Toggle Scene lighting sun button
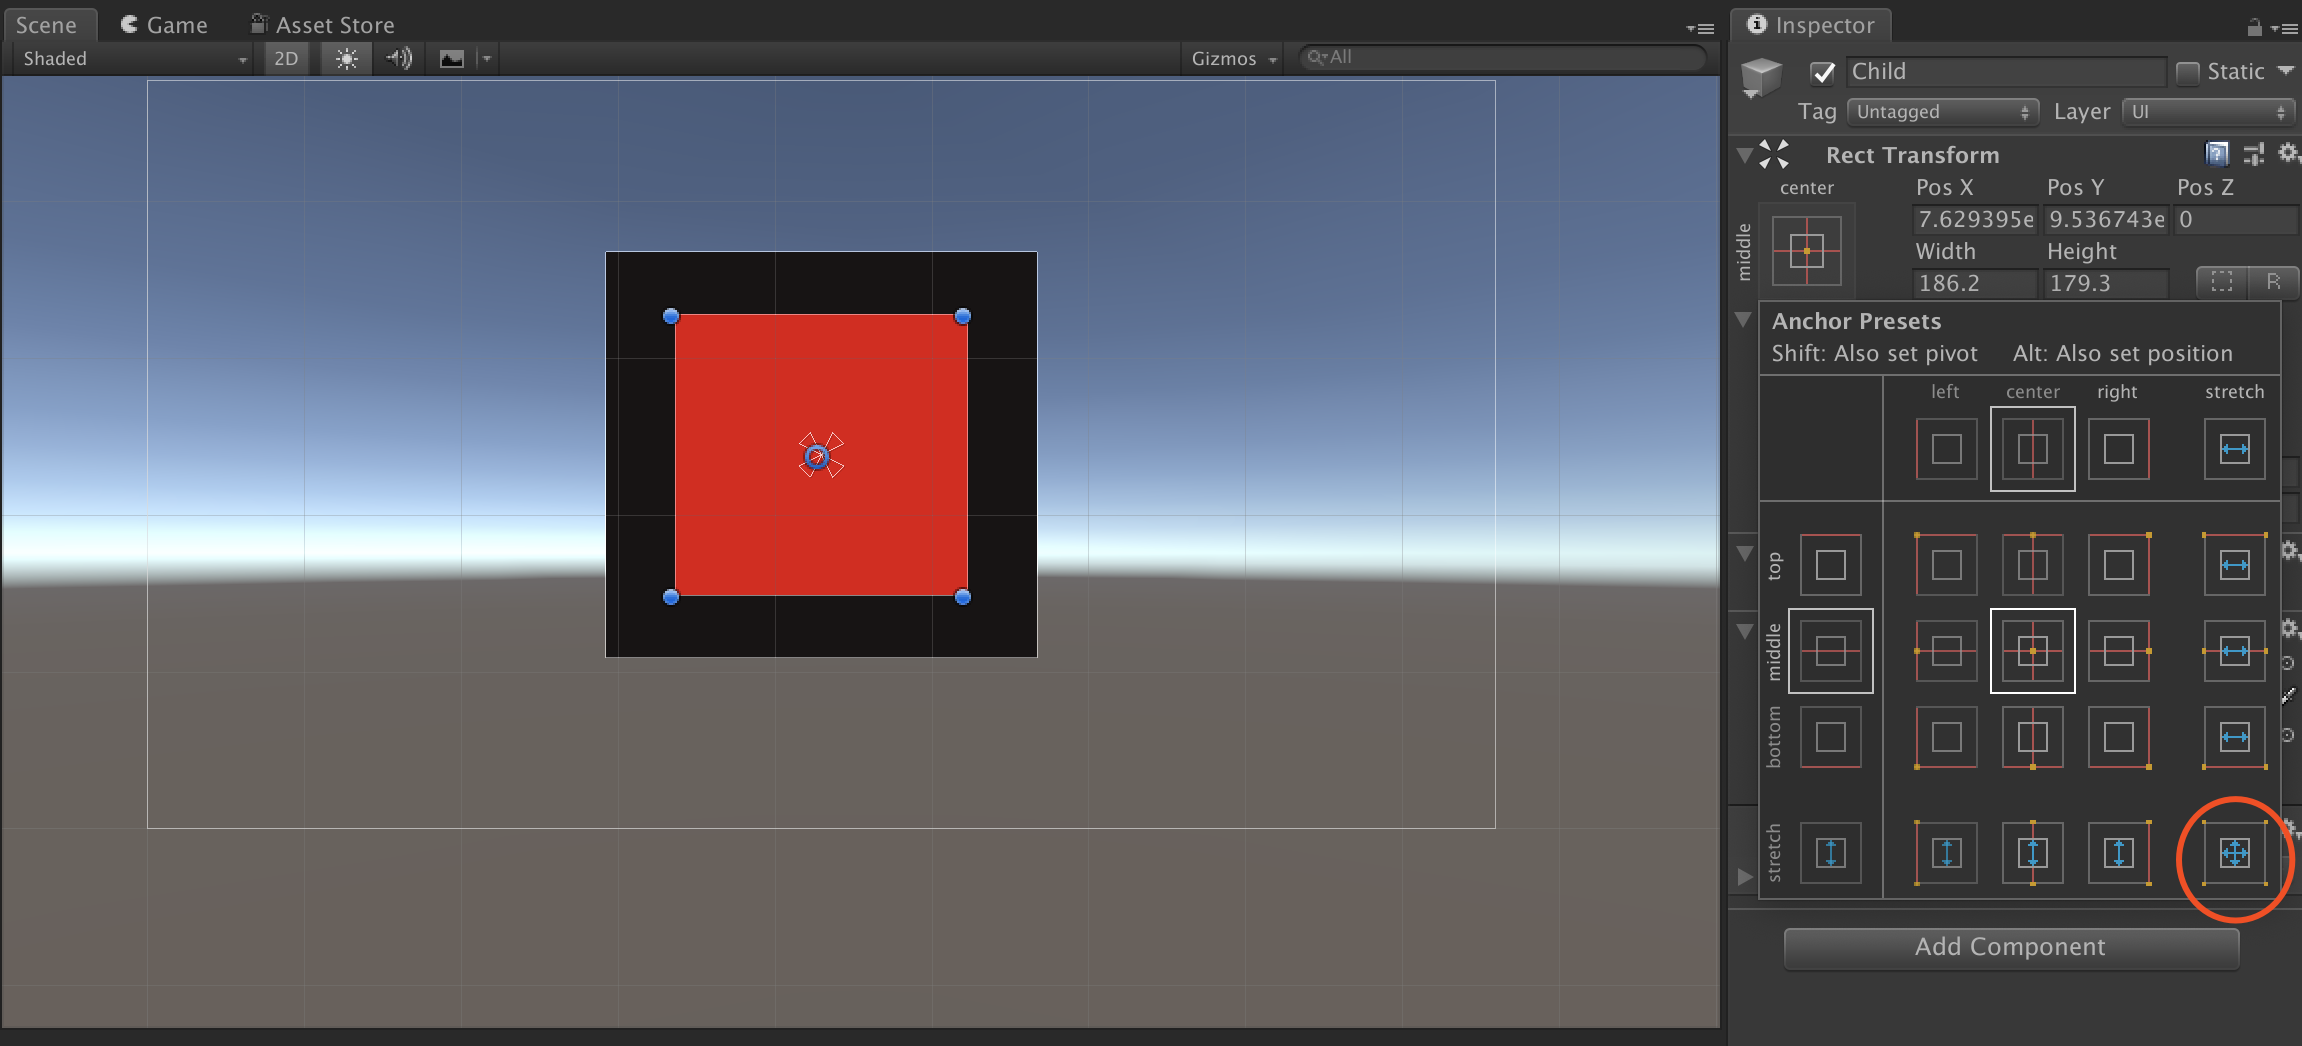Viewport: 2302px width, 1046px height. point(346,58)
